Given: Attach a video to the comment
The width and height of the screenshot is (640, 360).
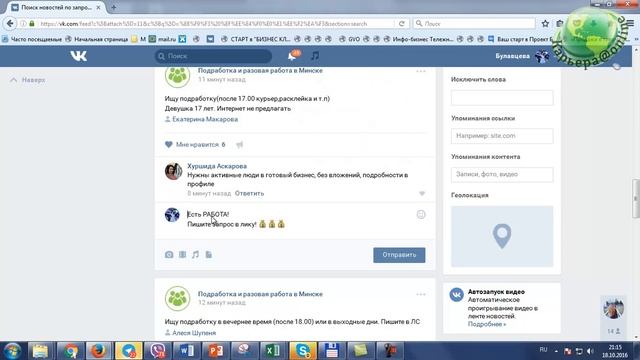Looking at the screenshot, I should (182, 255).
